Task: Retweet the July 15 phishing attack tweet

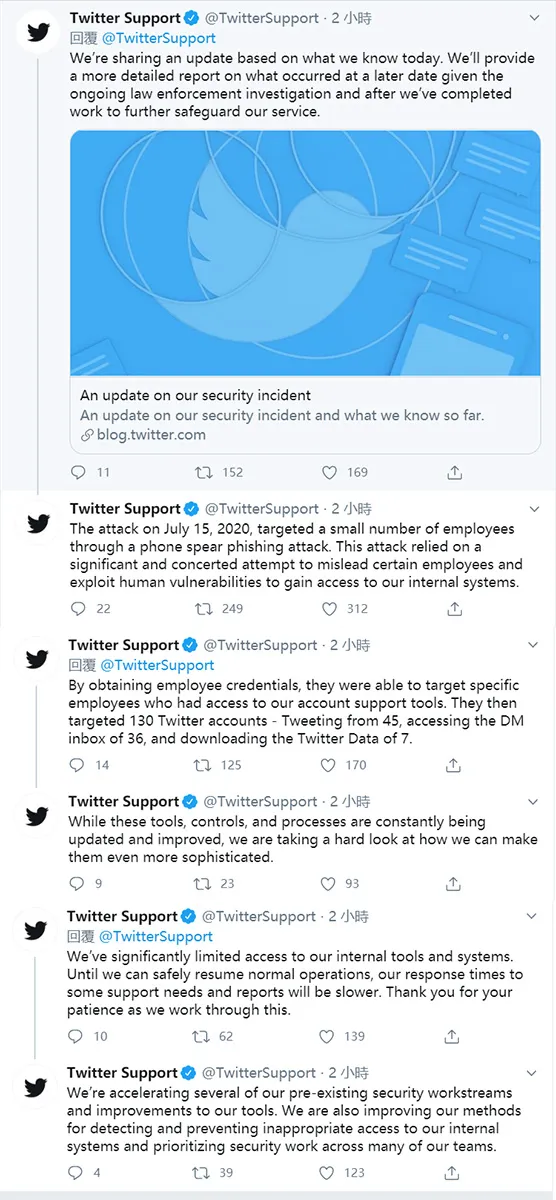Action: [203, 608]
